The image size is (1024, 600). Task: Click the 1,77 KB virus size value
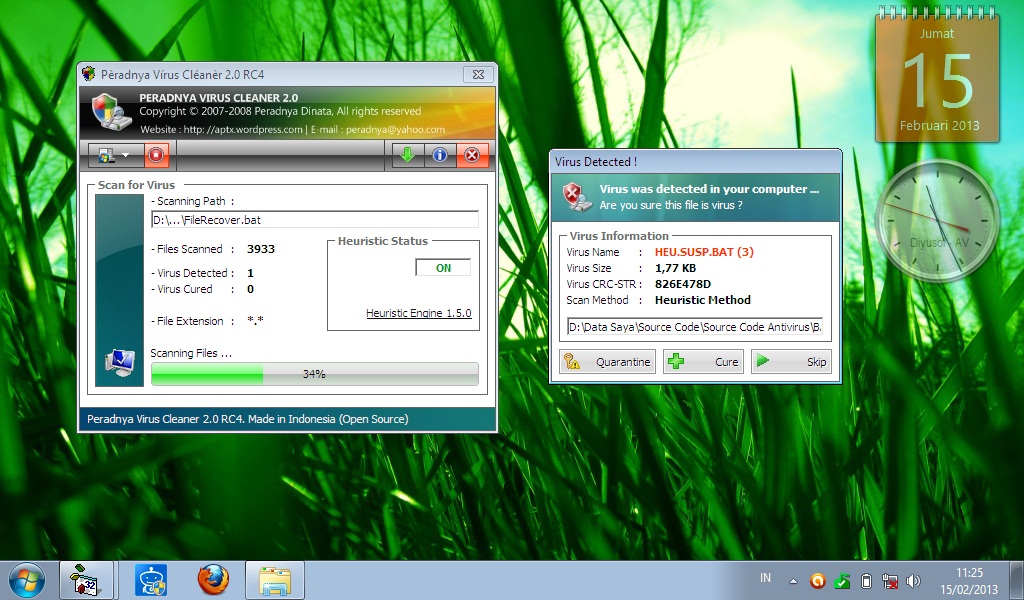tap(675, 268)
